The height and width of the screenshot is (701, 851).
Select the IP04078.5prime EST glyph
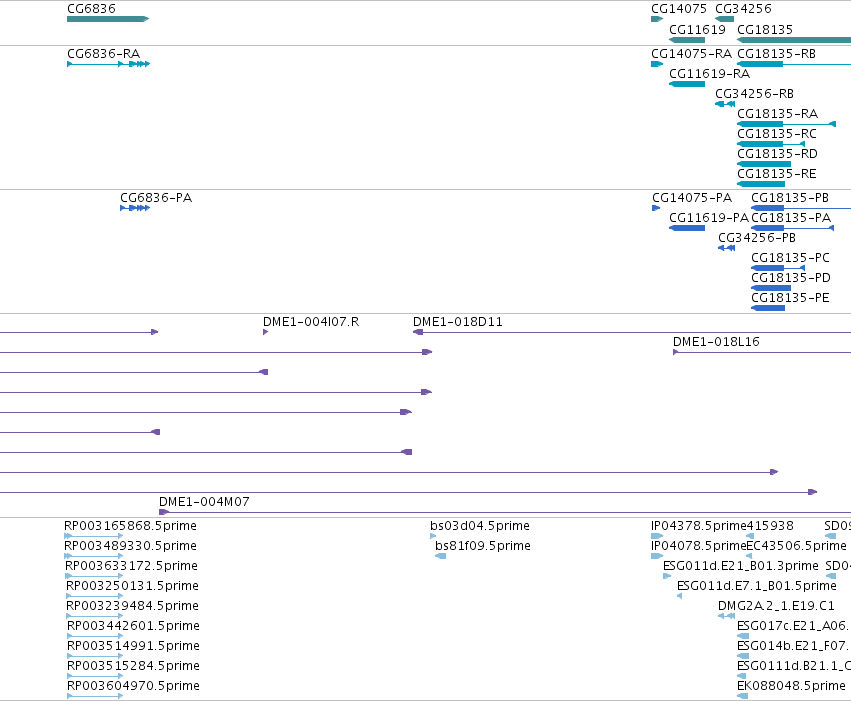(657, 556)
